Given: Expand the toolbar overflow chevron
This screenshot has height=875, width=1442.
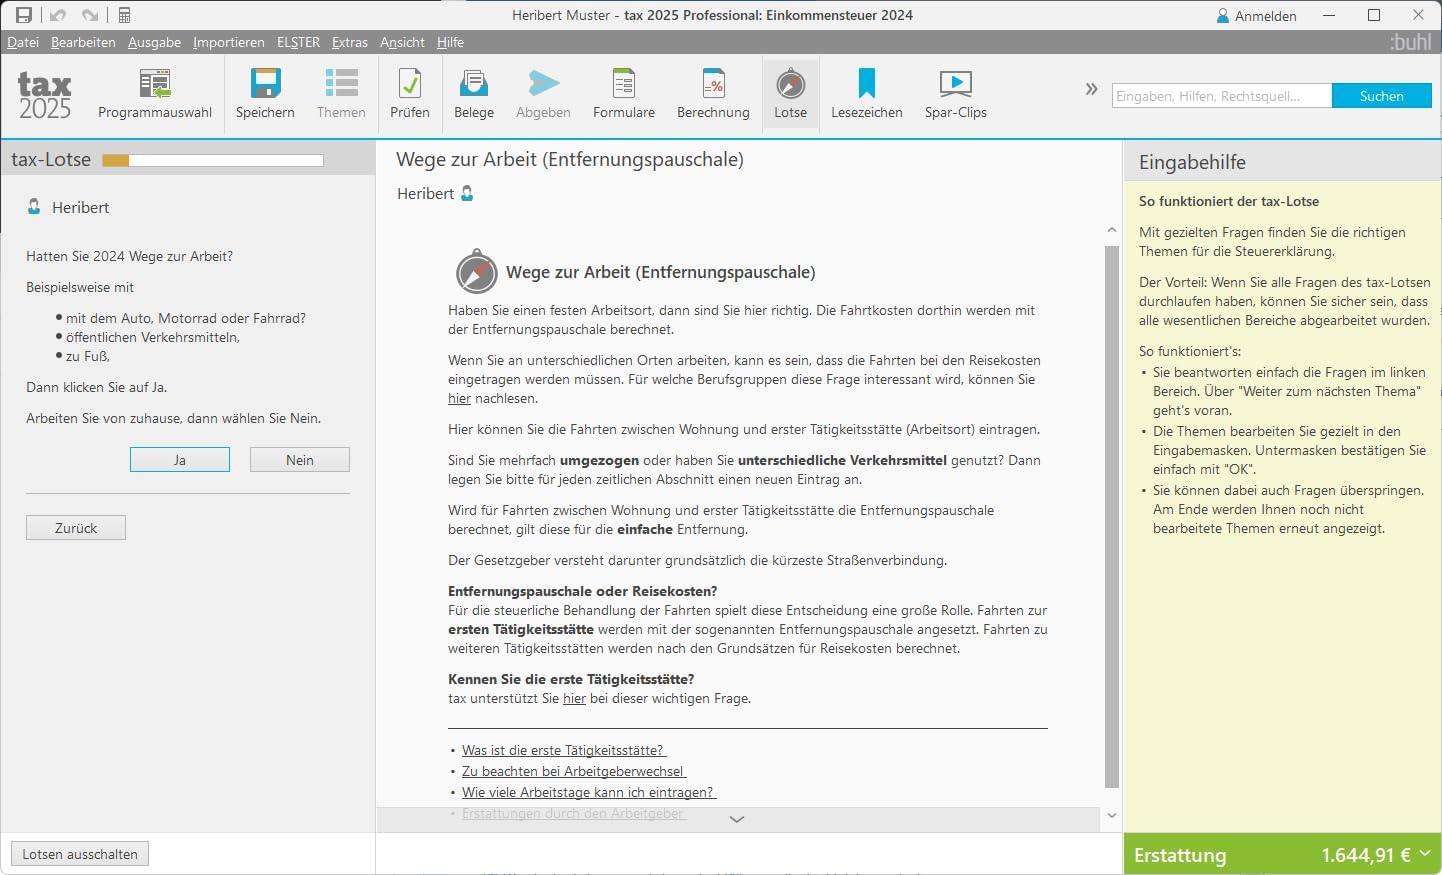Looking at the screenshot, I should (x=1091, y=89).
